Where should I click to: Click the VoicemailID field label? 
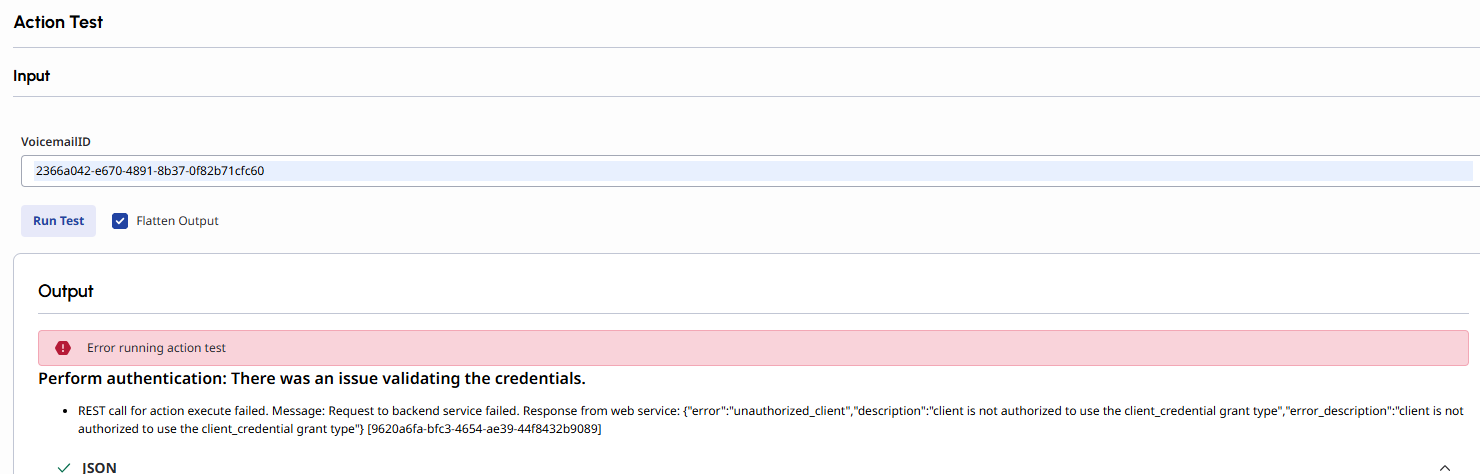point(56,142)
